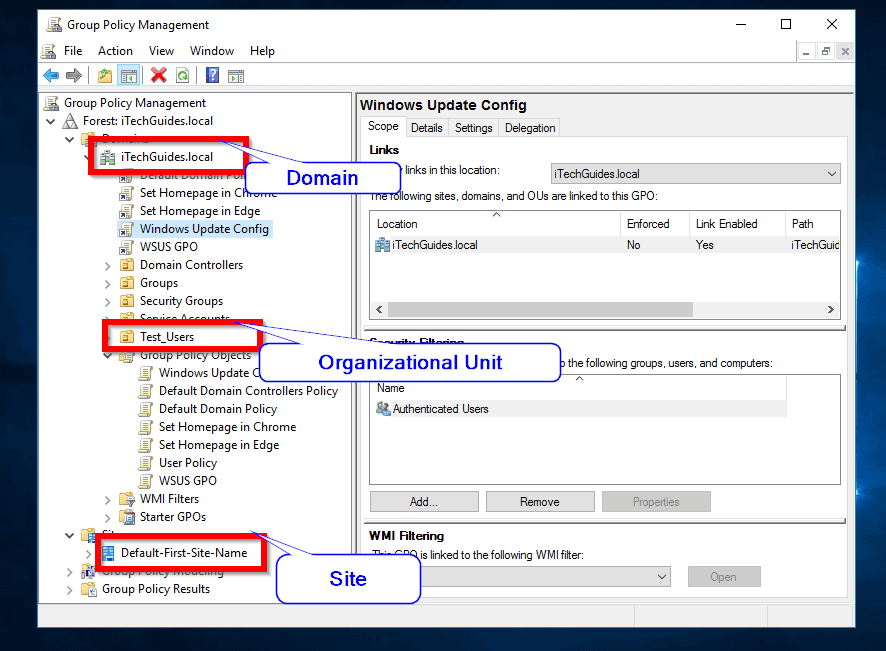The width and height of the screenshot is (886, 651).
Task: Open the Action menu
Action: [116, 50]
